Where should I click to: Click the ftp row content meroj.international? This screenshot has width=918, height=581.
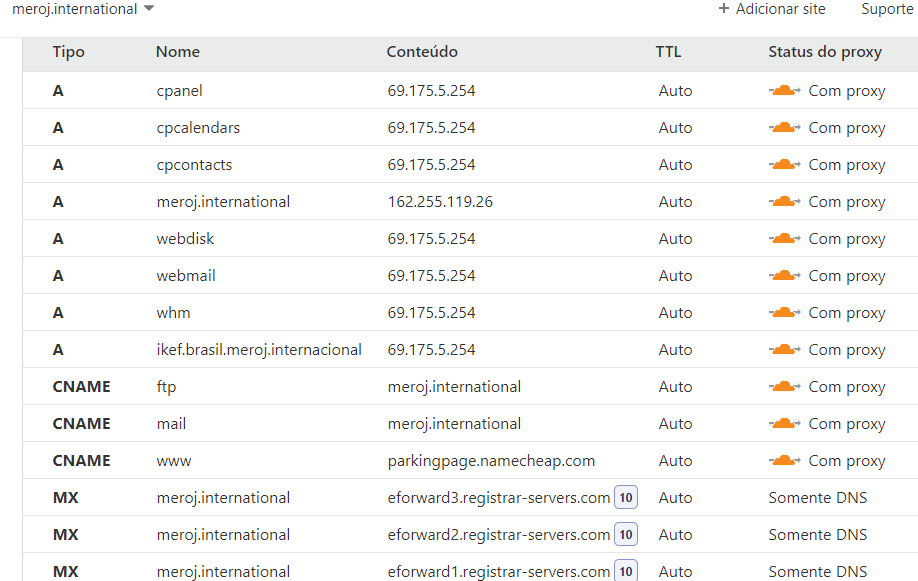[x=454, y=387]
